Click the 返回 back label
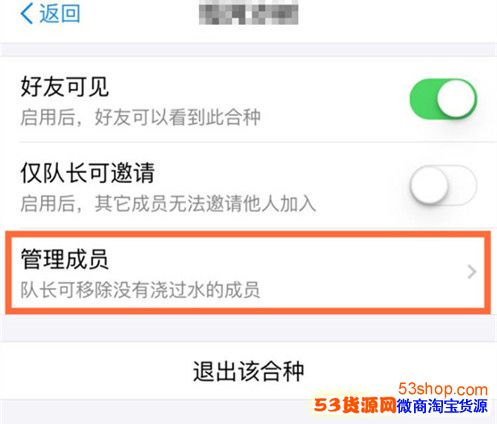 point(60,14)
